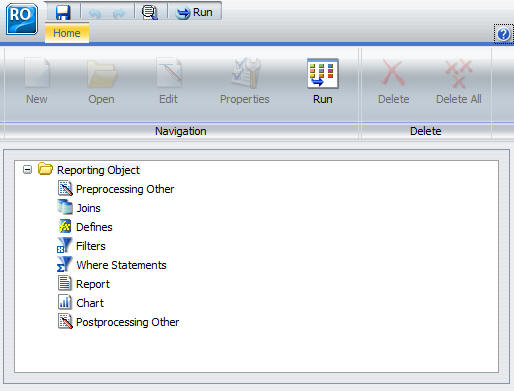
Task: Select Chart in the tree
Action: [90, 303]
